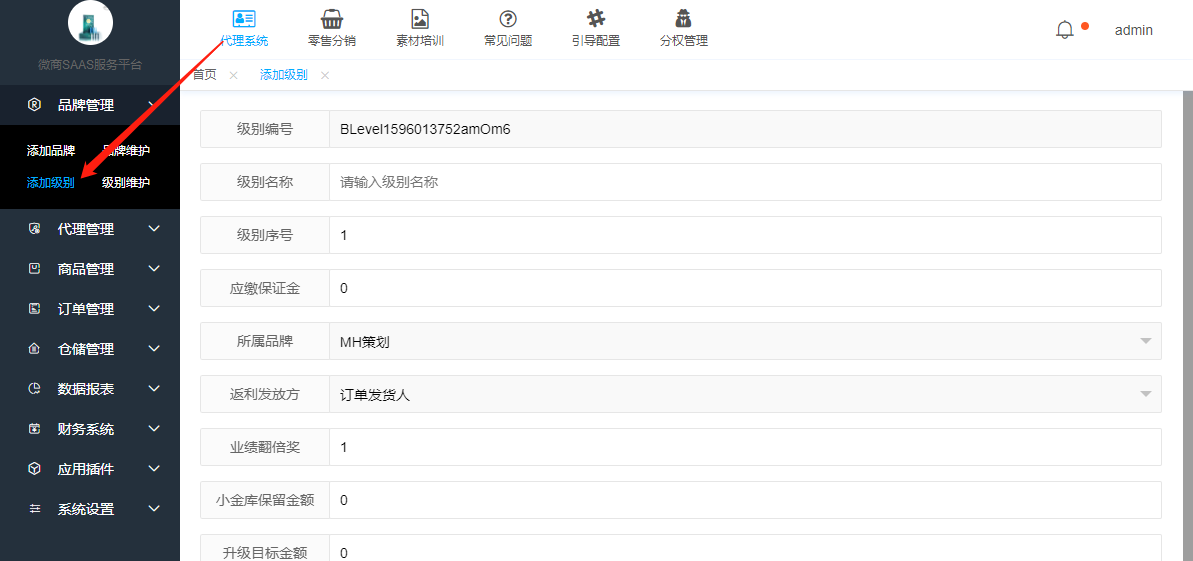The image size is (1193, 561).
Task: Open 素材培训 image file icon
Action: tap(420, 19)
